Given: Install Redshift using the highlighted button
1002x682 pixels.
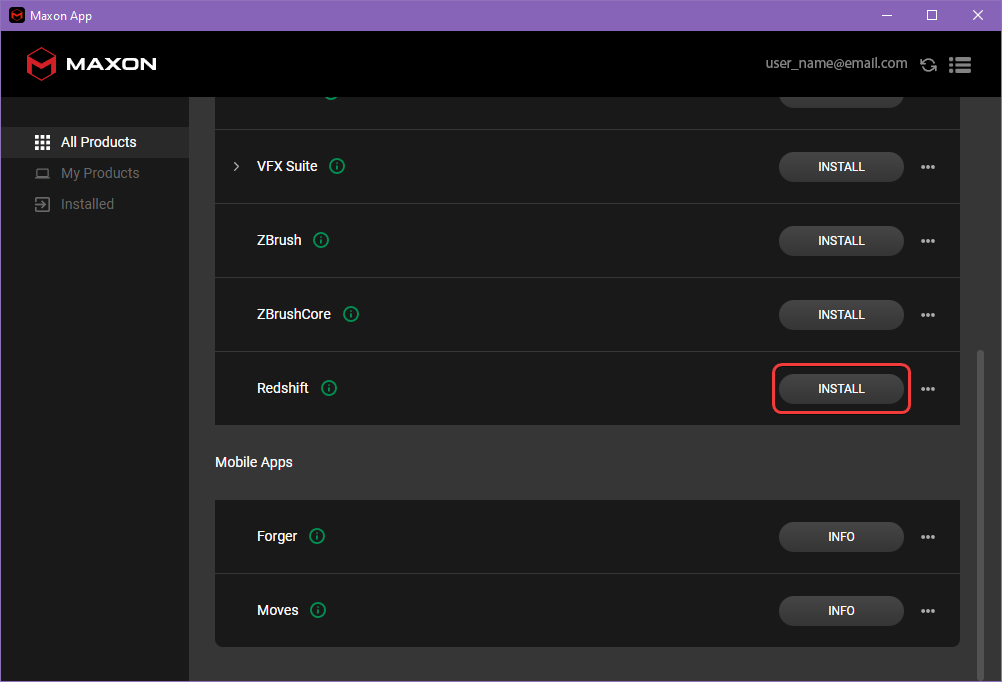Looking at the screenshot, I should click(841, 389).
